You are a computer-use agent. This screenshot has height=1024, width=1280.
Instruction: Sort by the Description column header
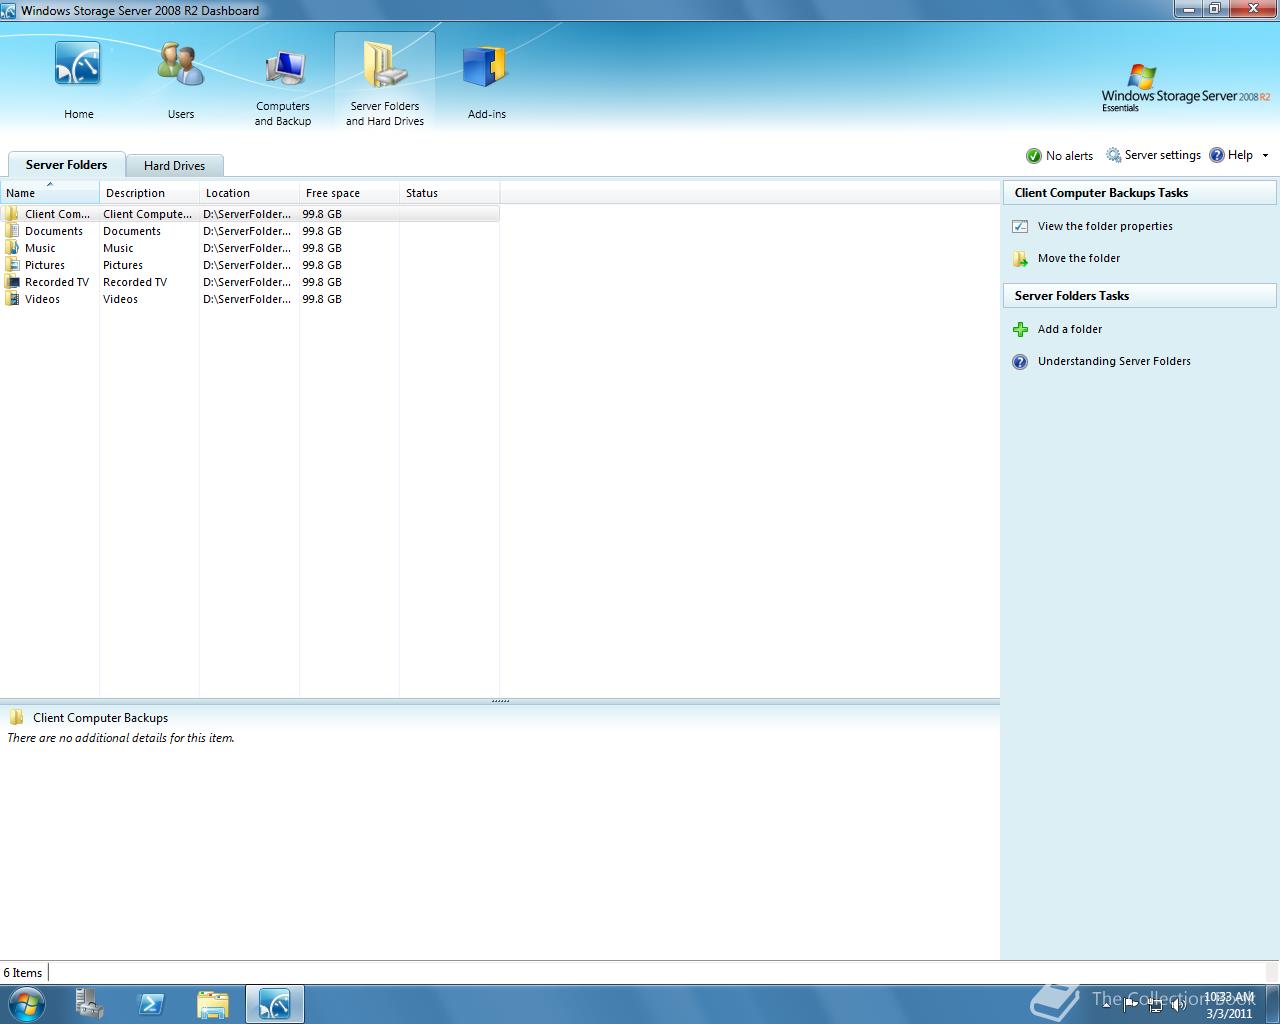click(x=150, y=193)
